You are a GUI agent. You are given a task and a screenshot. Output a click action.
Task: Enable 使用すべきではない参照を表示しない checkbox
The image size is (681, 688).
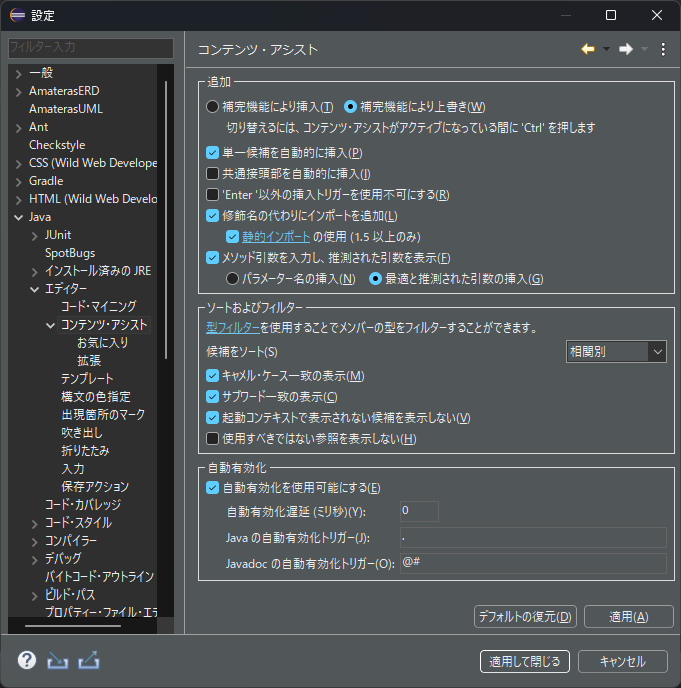pos(212,439)
